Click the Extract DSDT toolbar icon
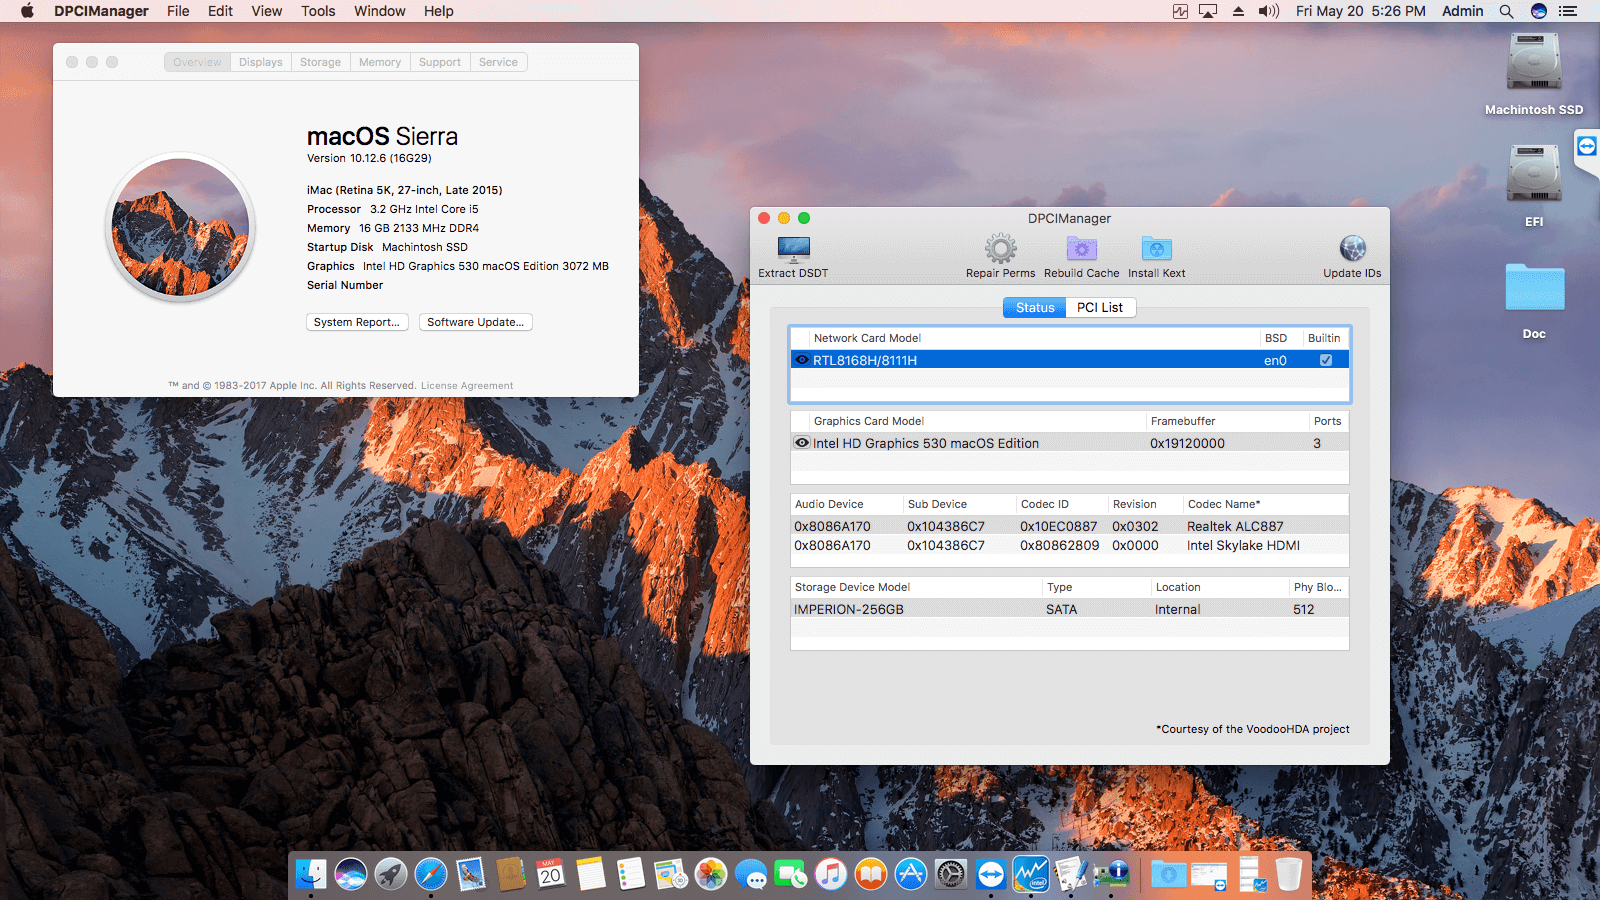The width and height of the screenshot is (1600, 900). pyautogui.click(x=792, y=250)
